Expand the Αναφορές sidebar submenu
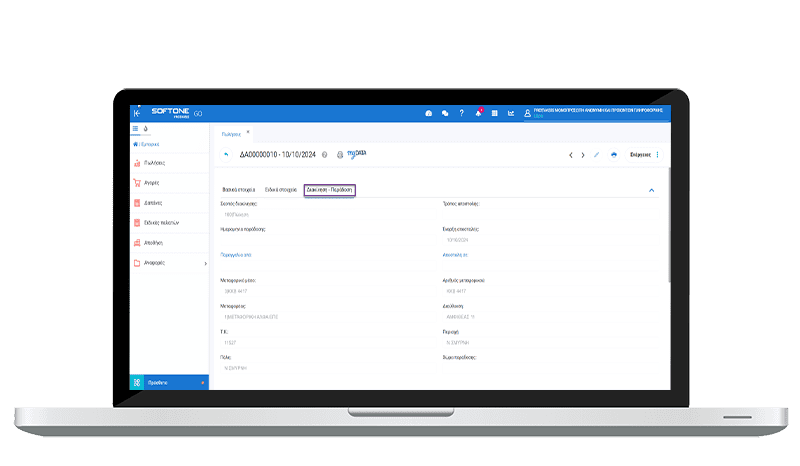Screen dimensions: 800x466 pyautogui.click(x=205, y=263)
